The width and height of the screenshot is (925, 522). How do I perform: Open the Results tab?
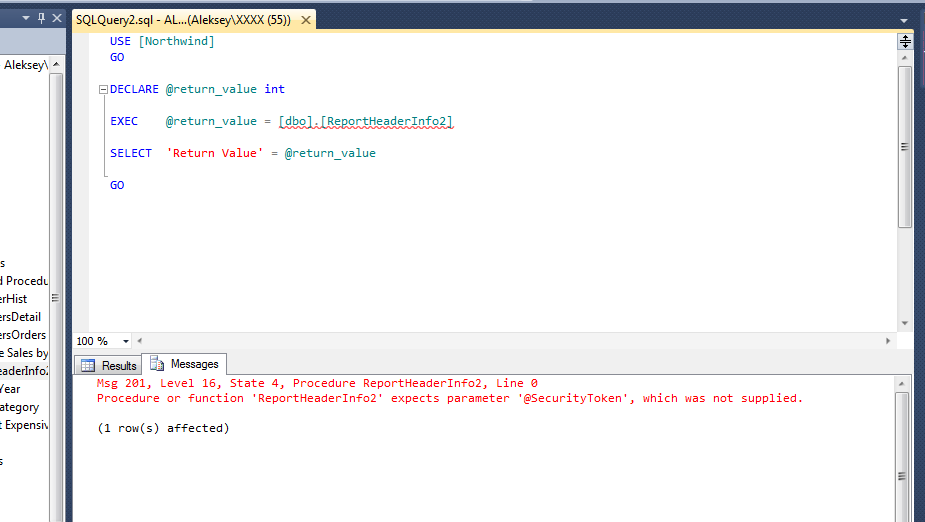click(109, 365)
